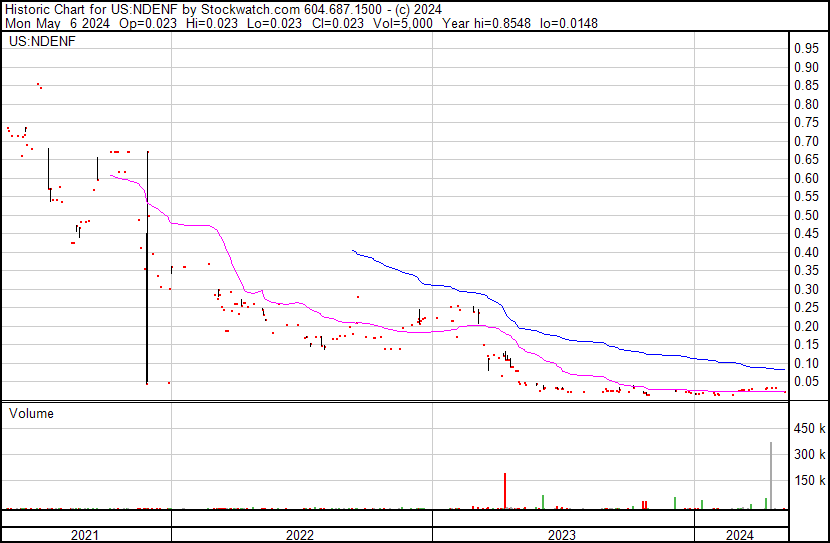Click the 0.50 price axis label
The height and width of the screenshot is (543, 830).
tap(807, 215)
